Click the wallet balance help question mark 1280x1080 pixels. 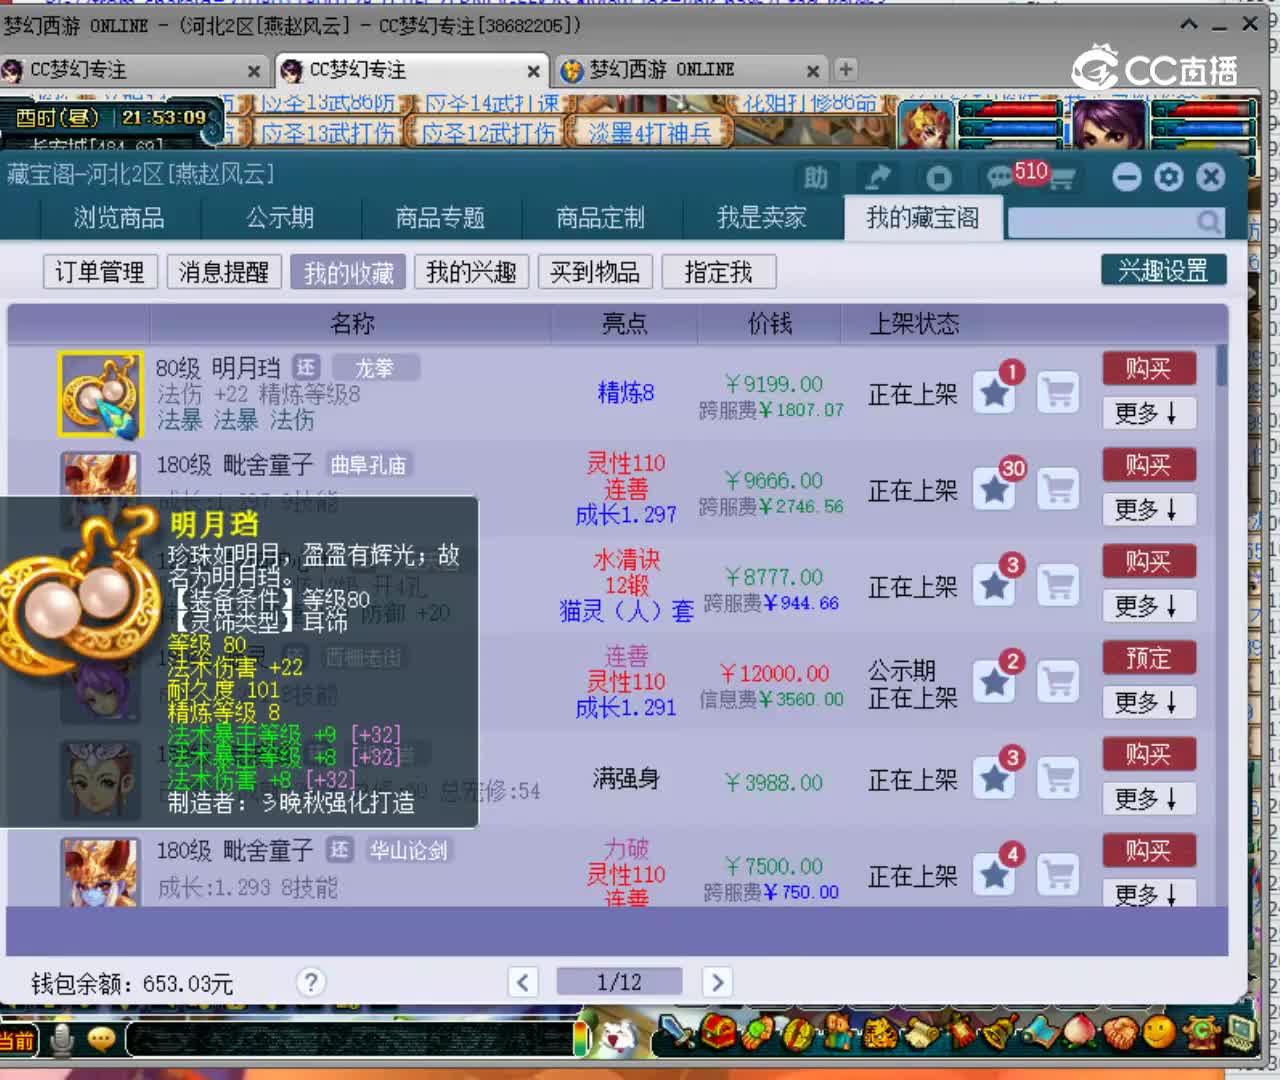click(x=311, y=982)
